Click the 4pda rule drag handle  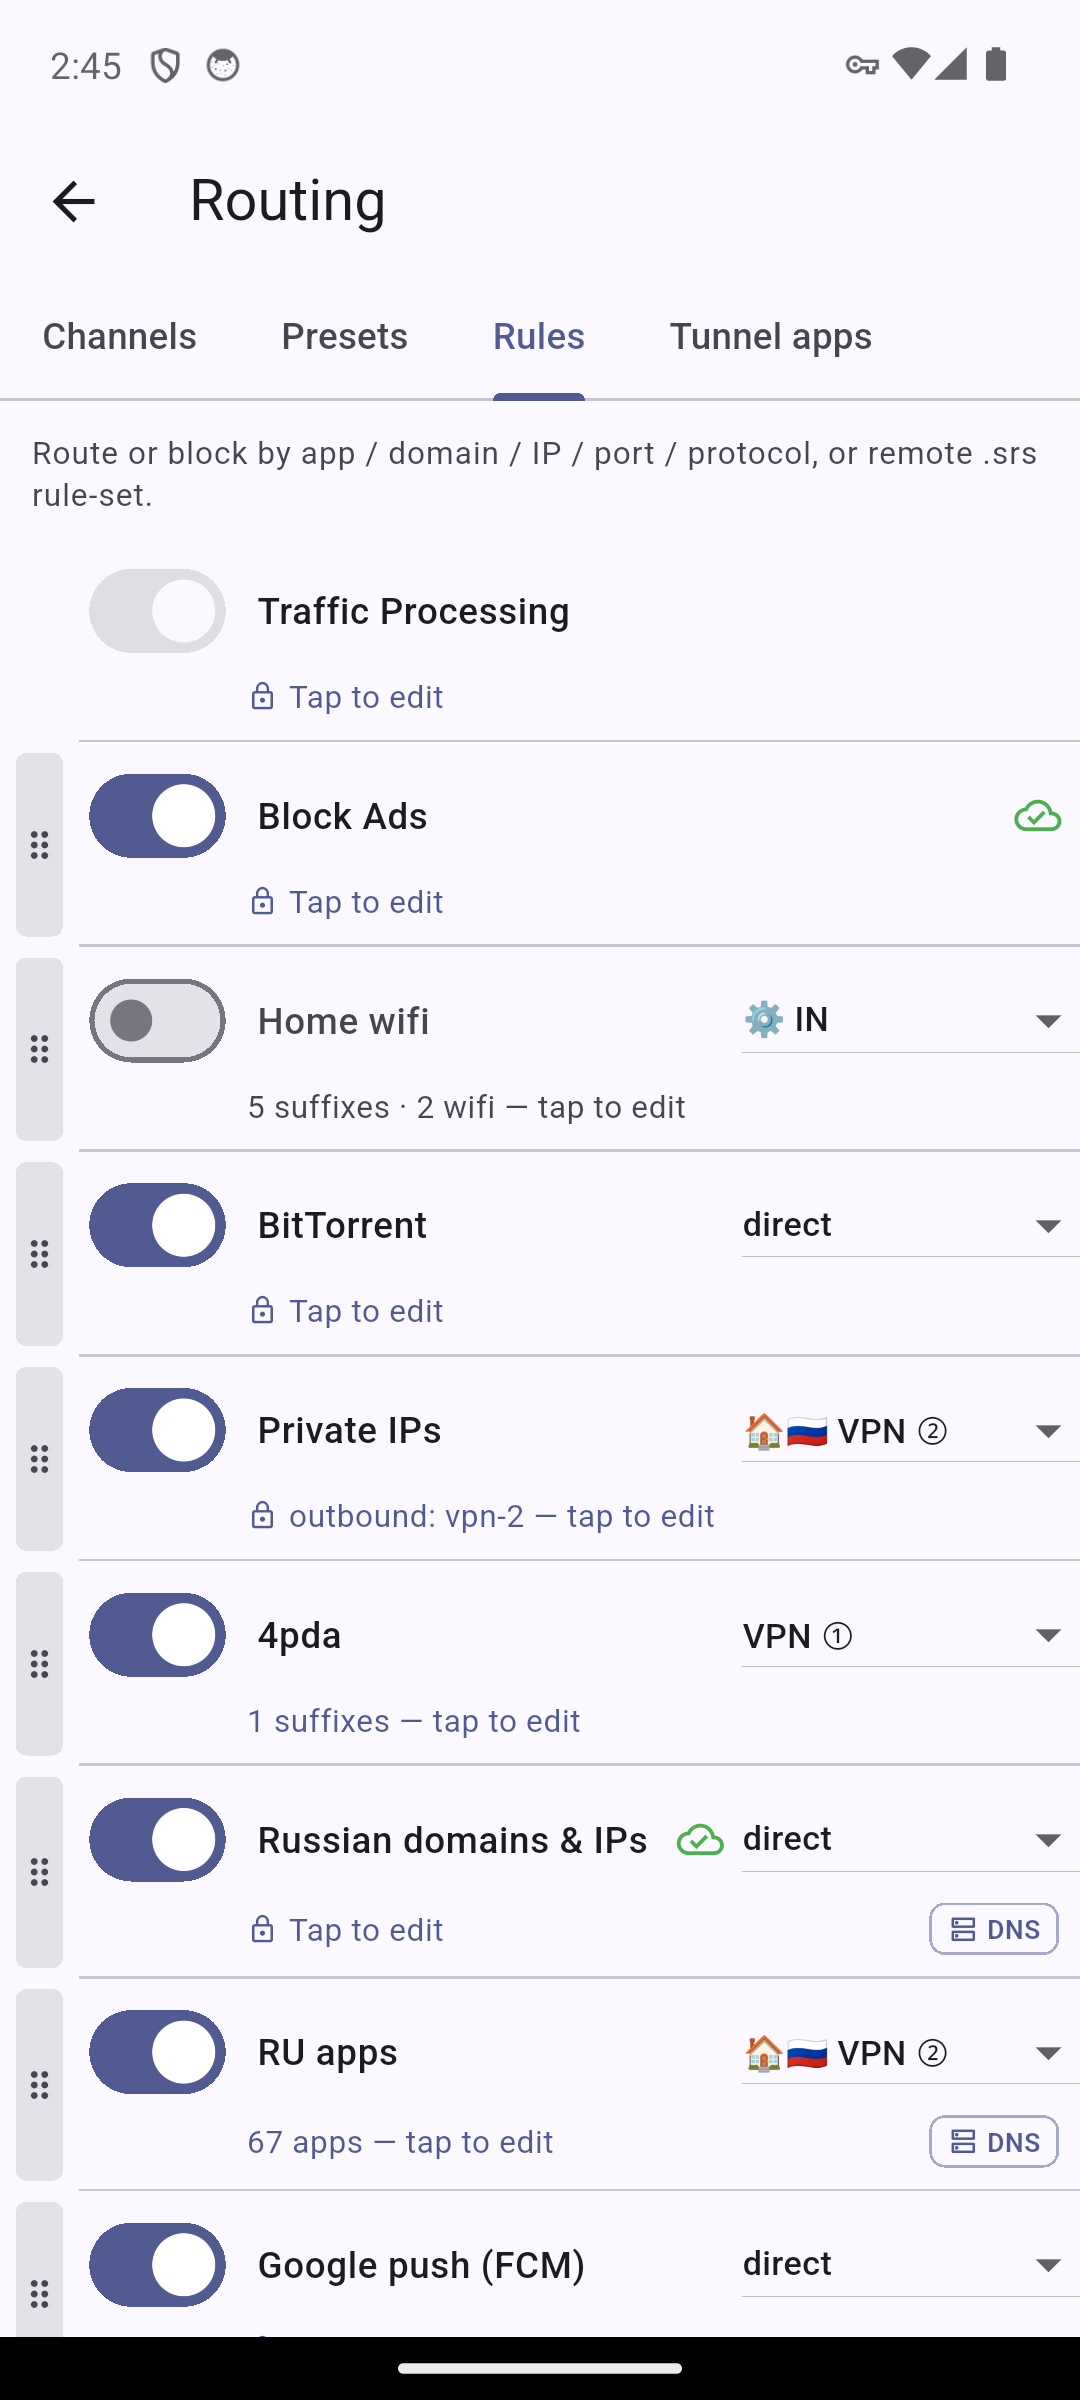tap(39, 1664)
